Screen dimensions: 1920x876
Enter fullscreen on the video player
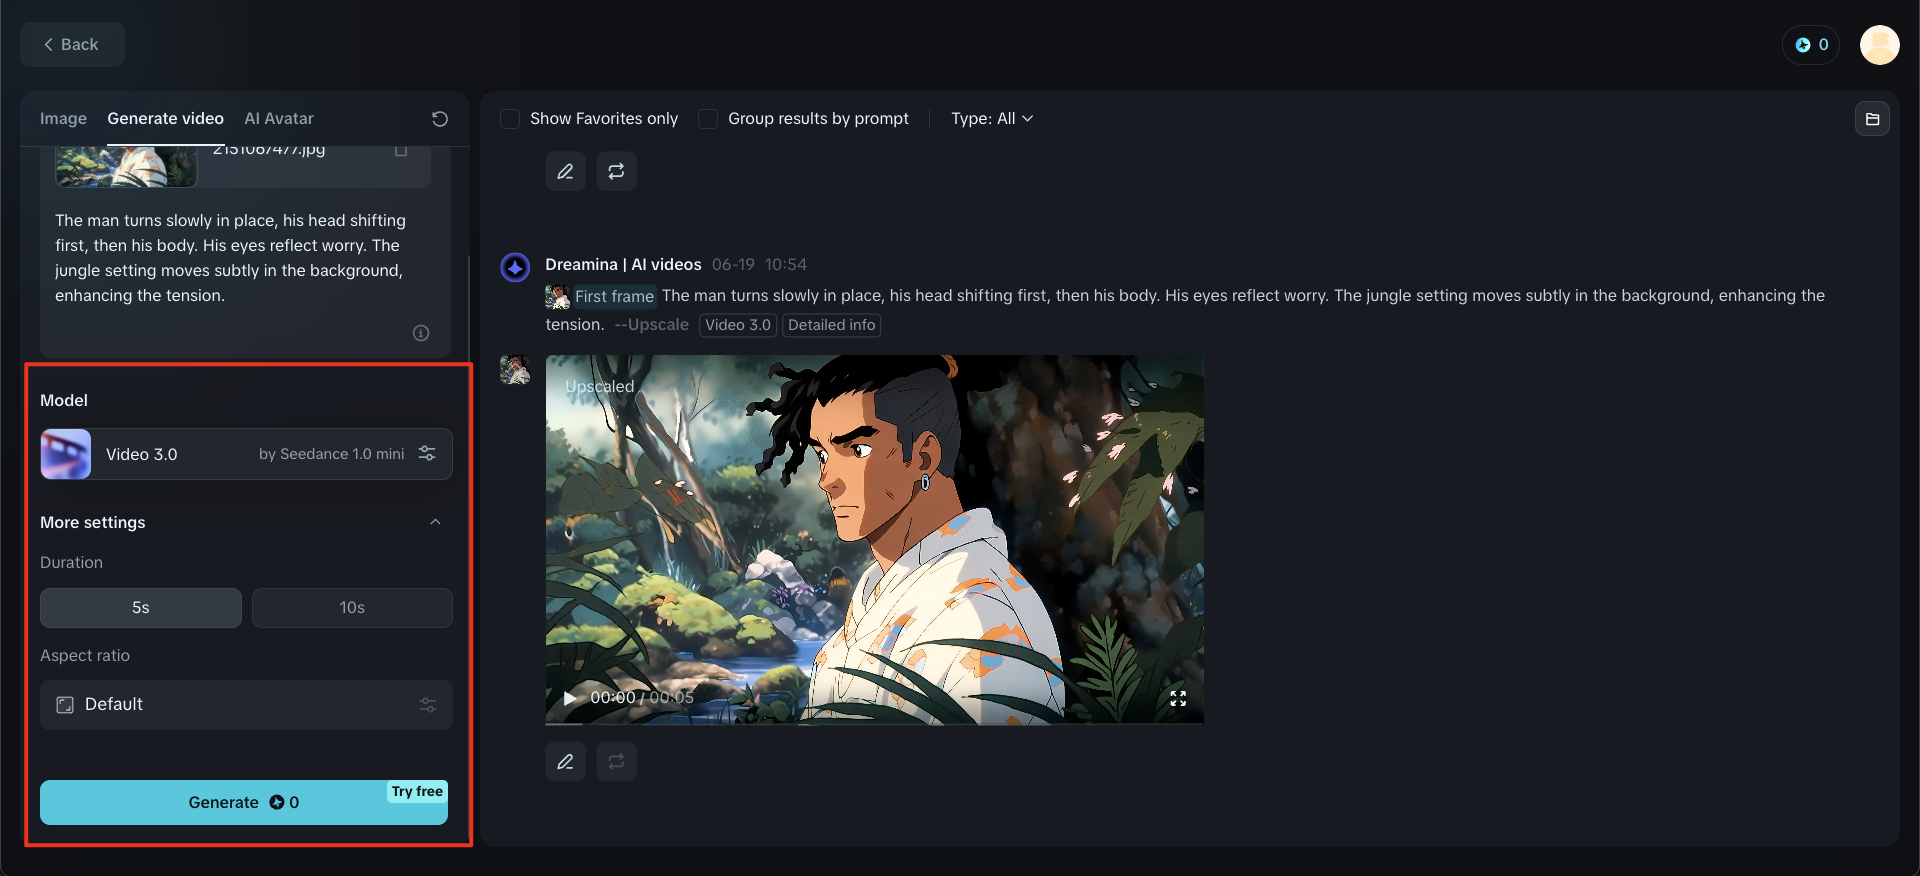(x=1178, y=698)
